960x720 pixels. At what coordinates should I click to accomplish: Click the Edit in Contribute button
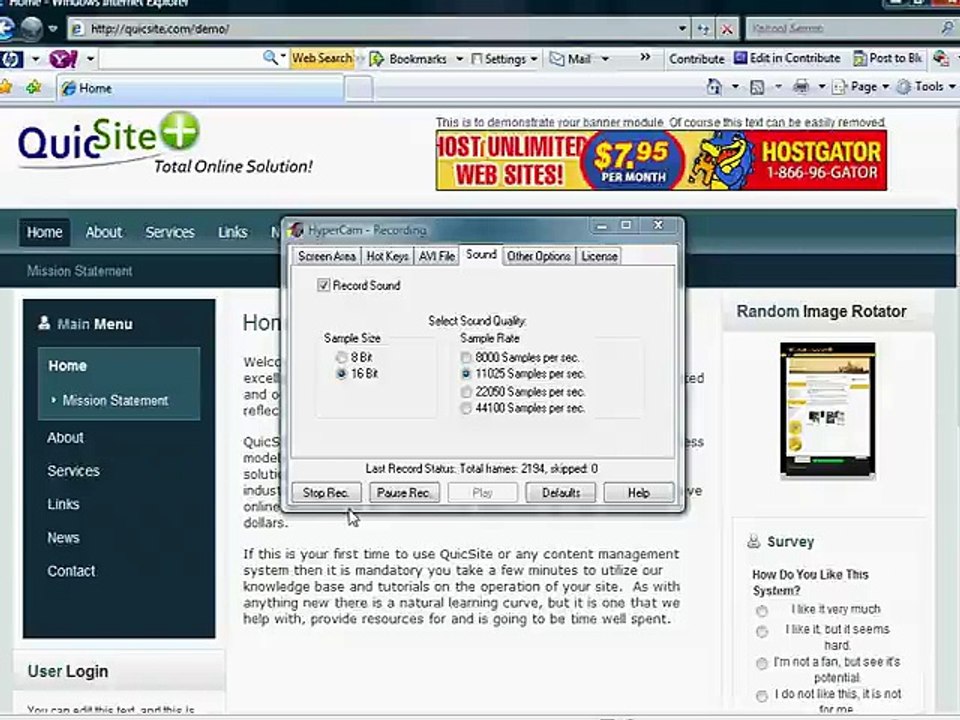point(787,58)
